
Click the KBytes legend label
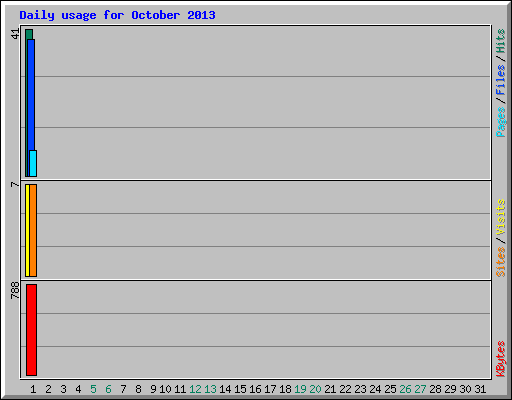pos(500,359)
